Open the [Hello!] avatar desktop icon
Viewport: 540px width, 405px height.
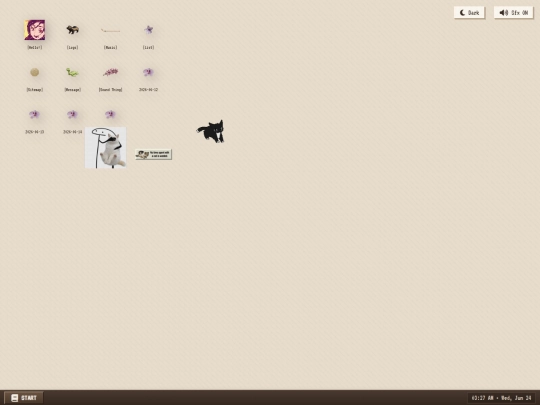tap(34, 30)
